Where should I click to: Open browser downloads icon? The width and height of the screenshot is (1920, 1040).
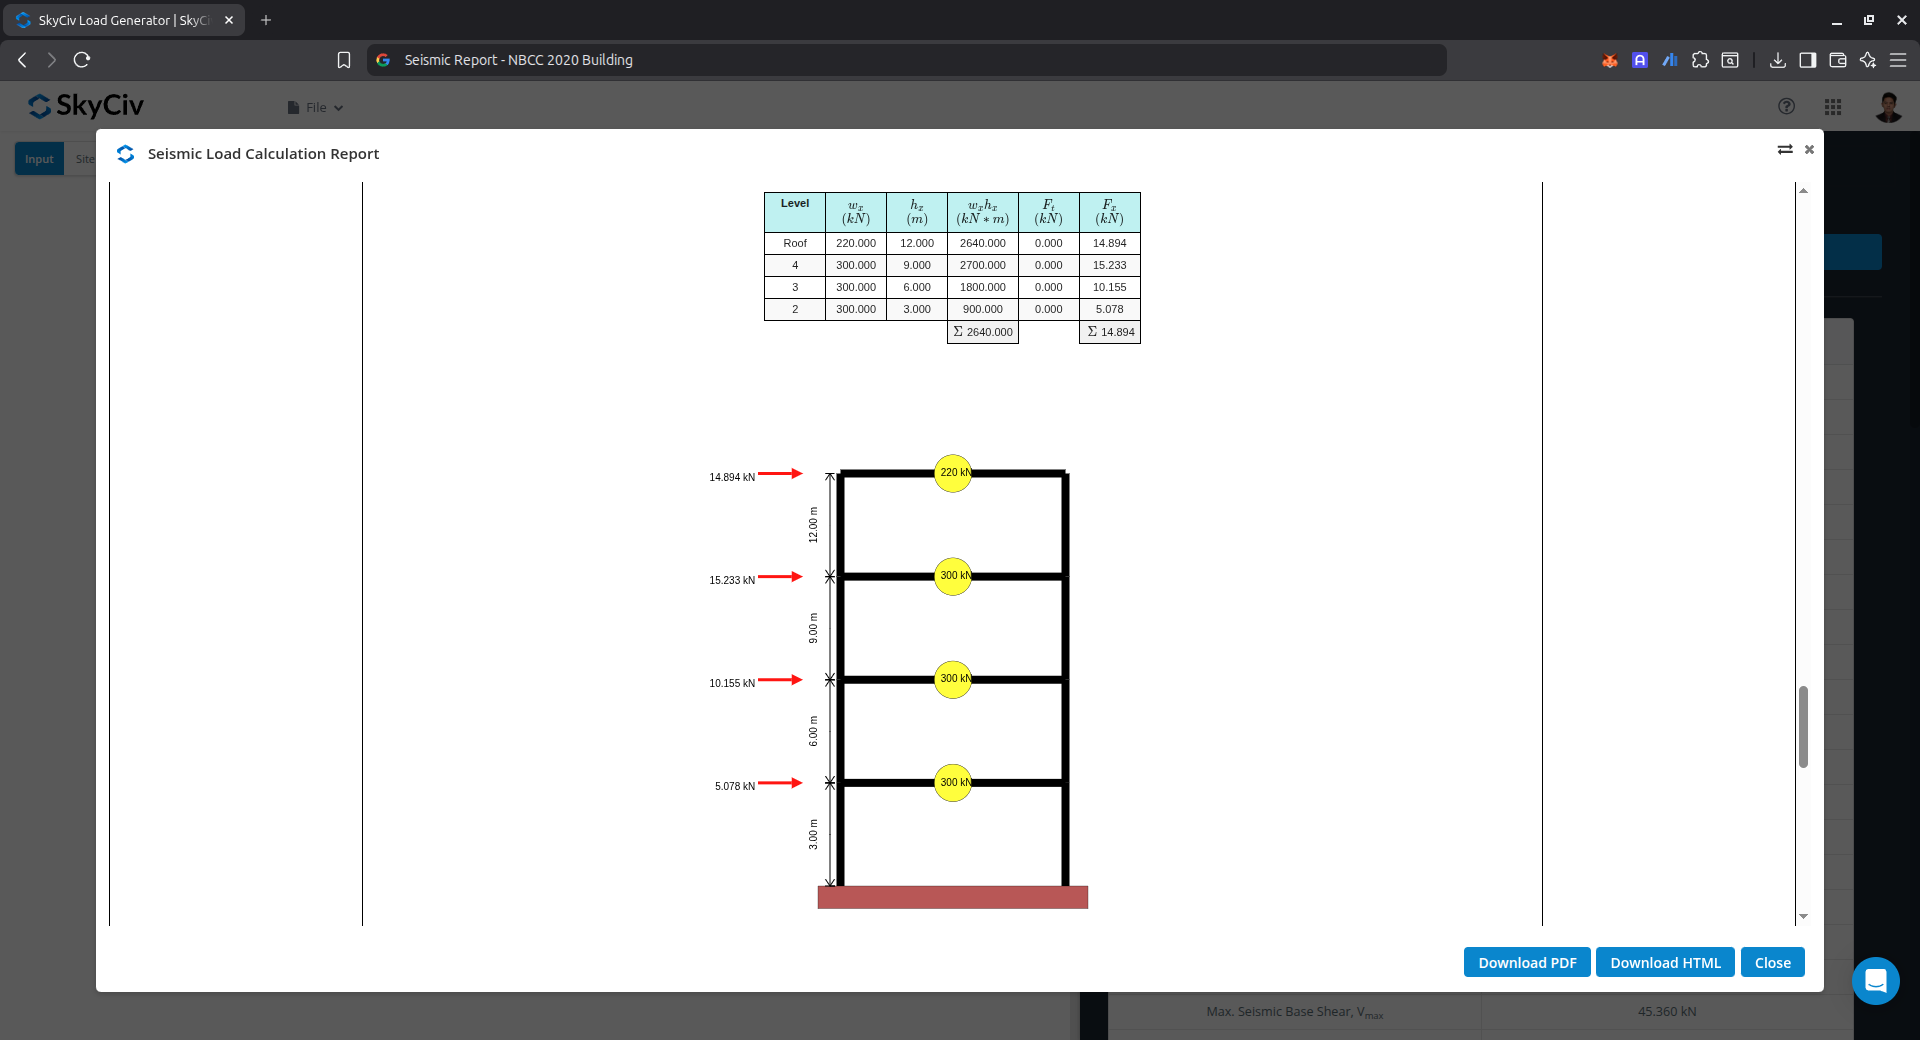tap(1777, 60)
